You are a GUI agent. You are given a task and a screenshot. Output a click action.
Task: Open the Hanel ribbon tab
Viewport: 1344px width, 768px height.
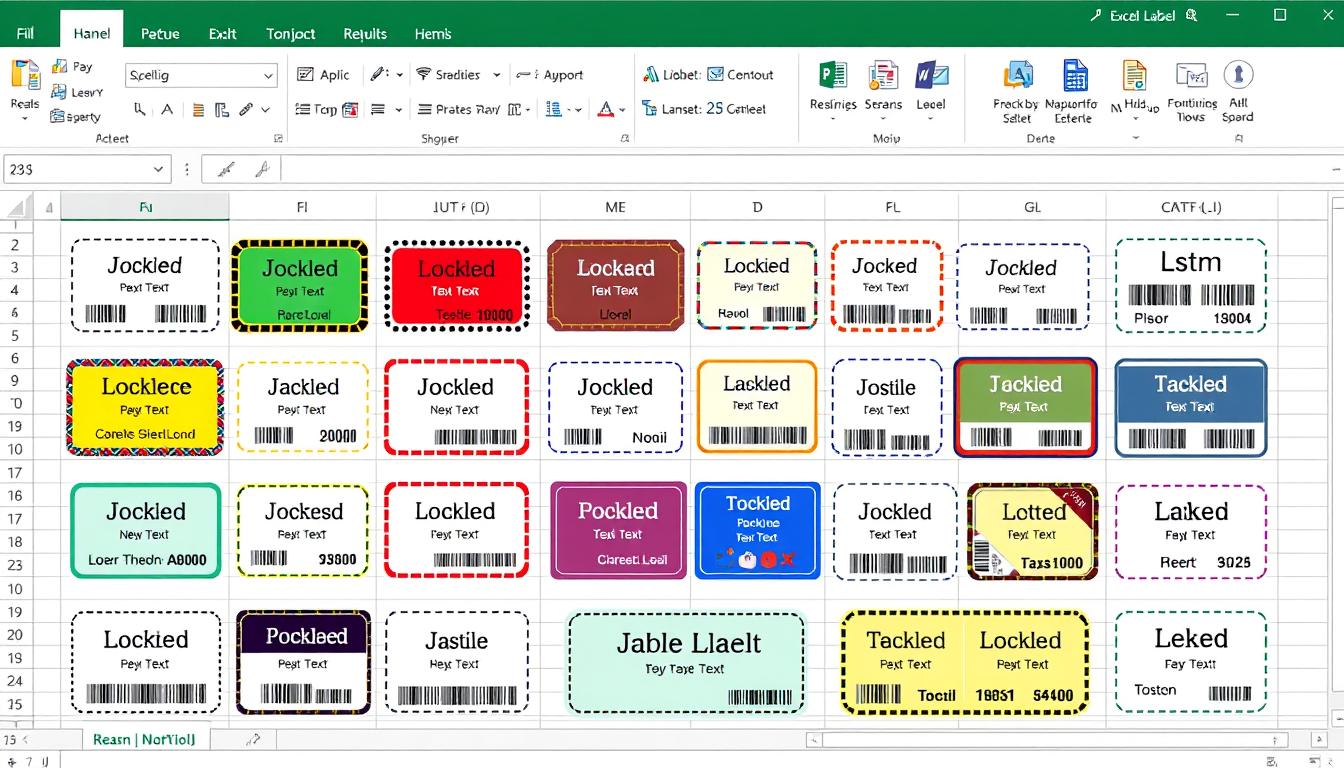[91, 33]
